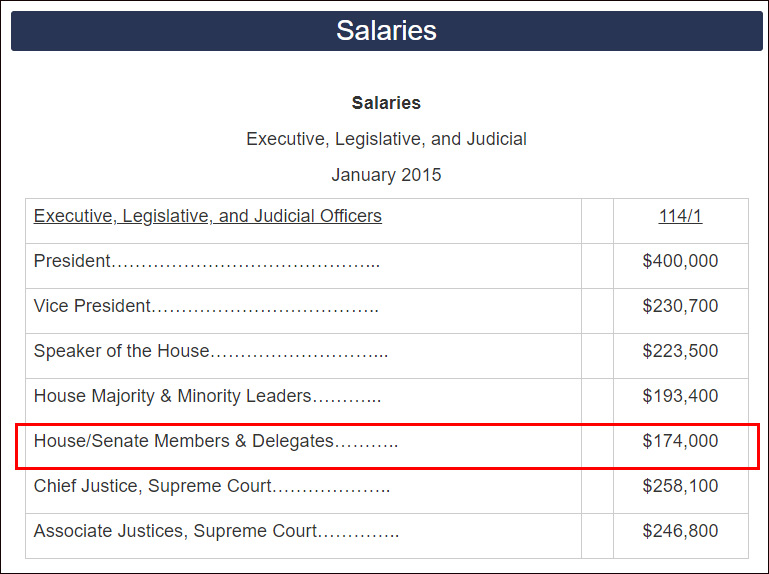Click the highlighted $174,000 salary value
The height and width of the screenshot is (574, 769).
pyautogui.click(x=680, y=441)
